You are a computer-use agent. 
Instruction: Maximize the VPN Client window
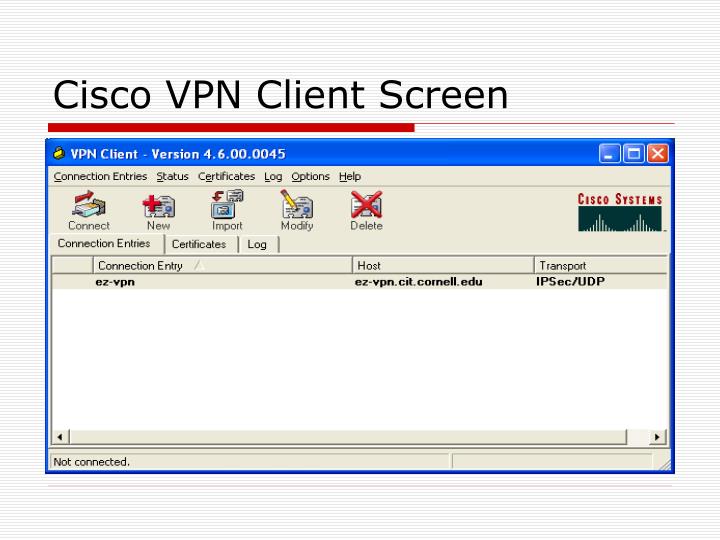coord(634,154)
